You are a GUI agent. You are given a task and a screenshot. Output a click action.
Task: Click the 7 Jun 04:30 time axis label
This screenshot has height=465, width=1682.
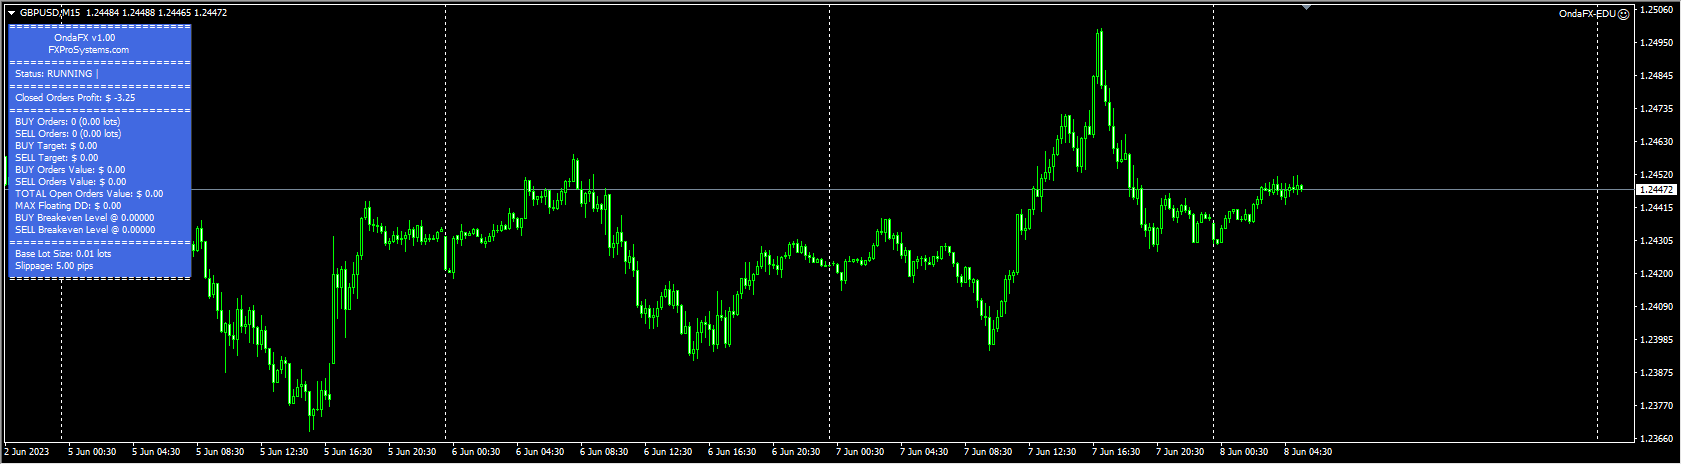pyautogui.click(x=924, y=452)
